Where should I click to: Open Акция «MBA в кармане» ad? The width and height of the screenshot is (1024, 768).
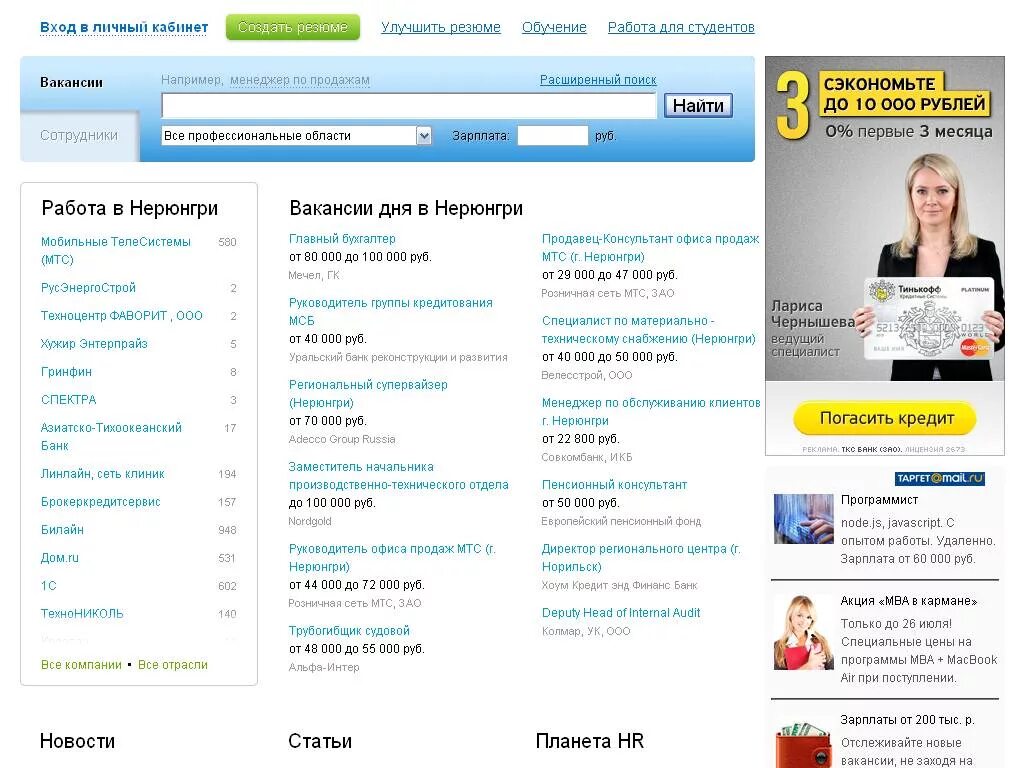(908, 601)
